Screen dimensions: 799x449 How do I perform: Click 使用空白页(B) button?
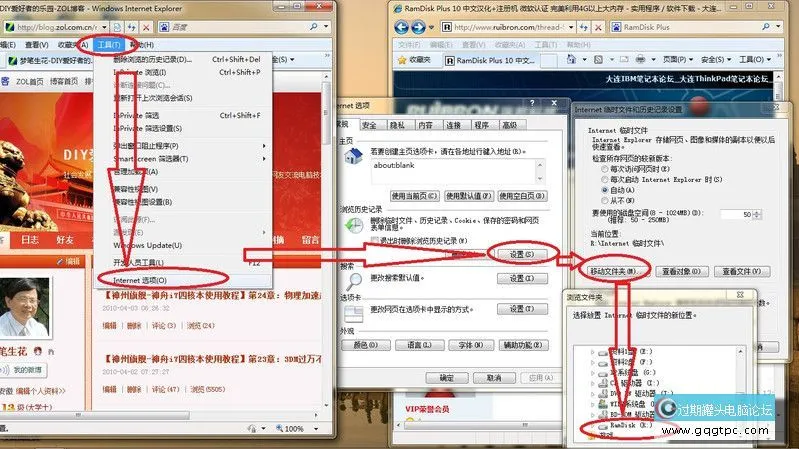point(522,196)
